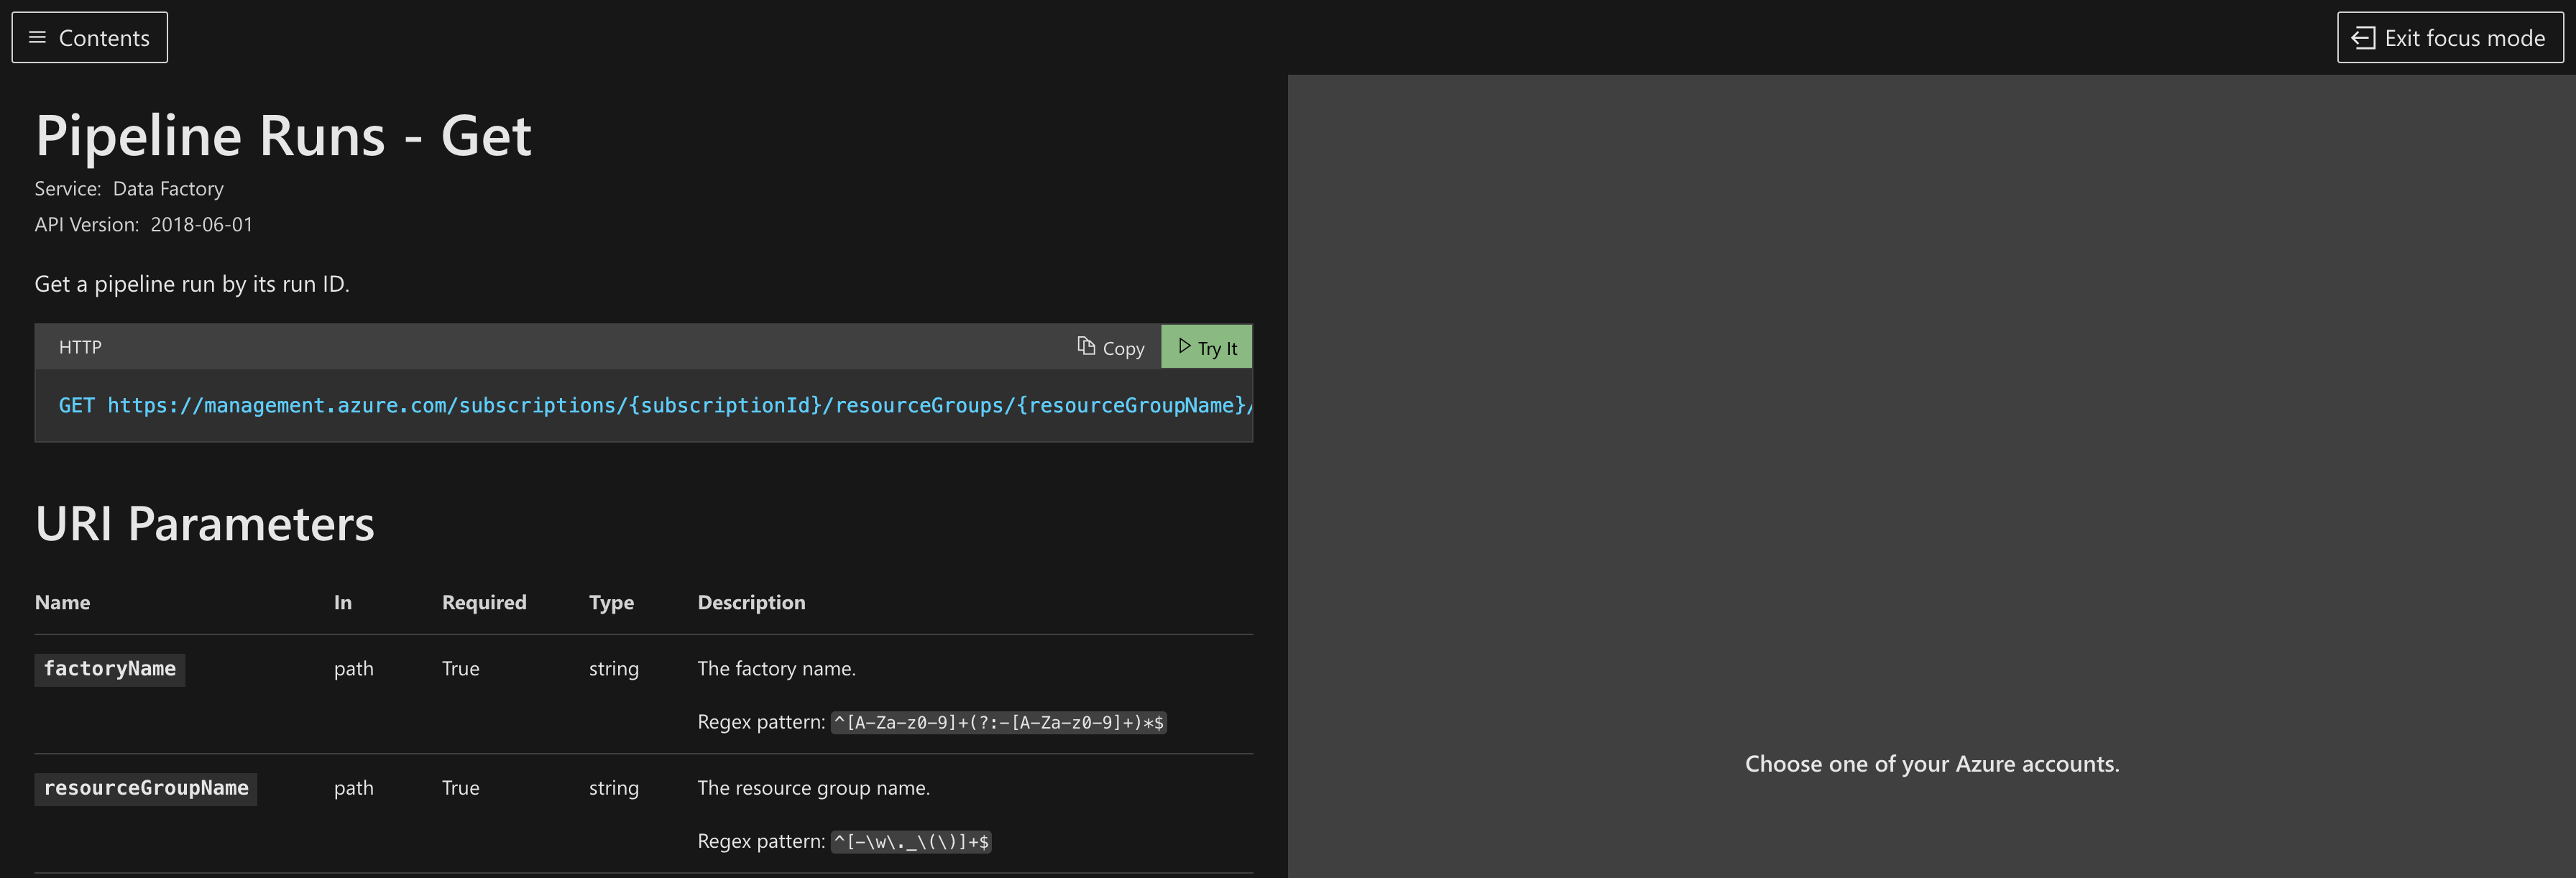Copy the HTTP request code
The height and width of the screenshot is (878, 2576).
[x=1110, y=347]
